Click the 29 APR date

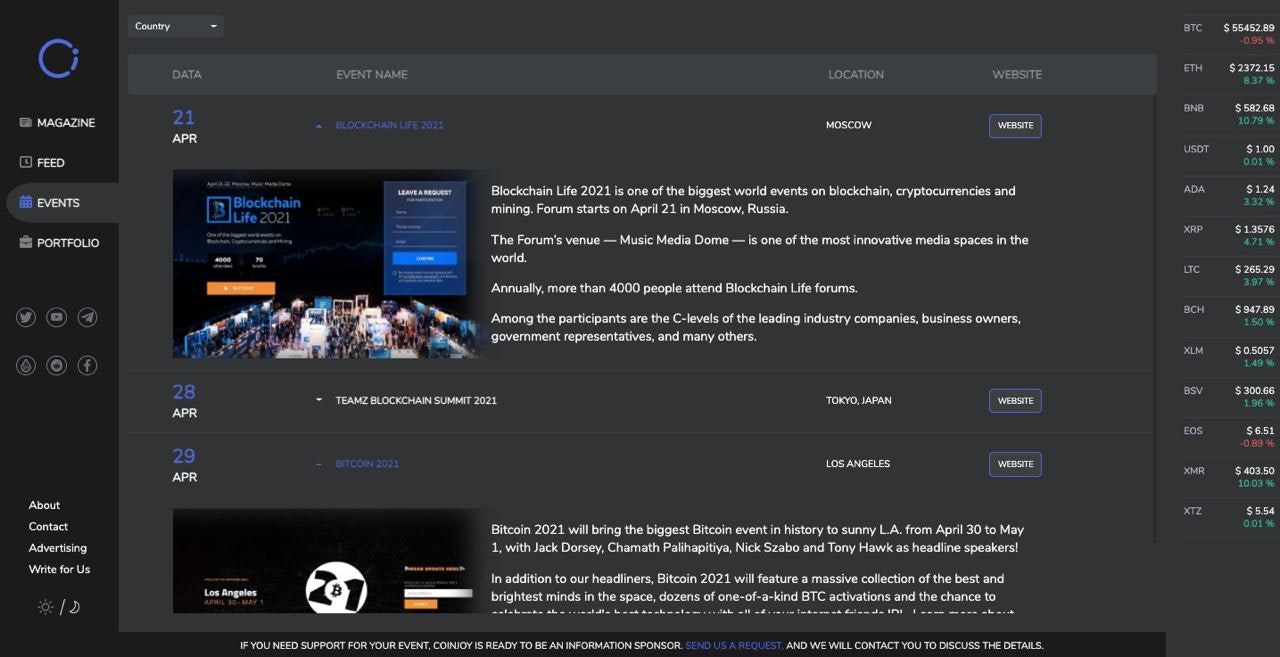(x=185, y=465)
